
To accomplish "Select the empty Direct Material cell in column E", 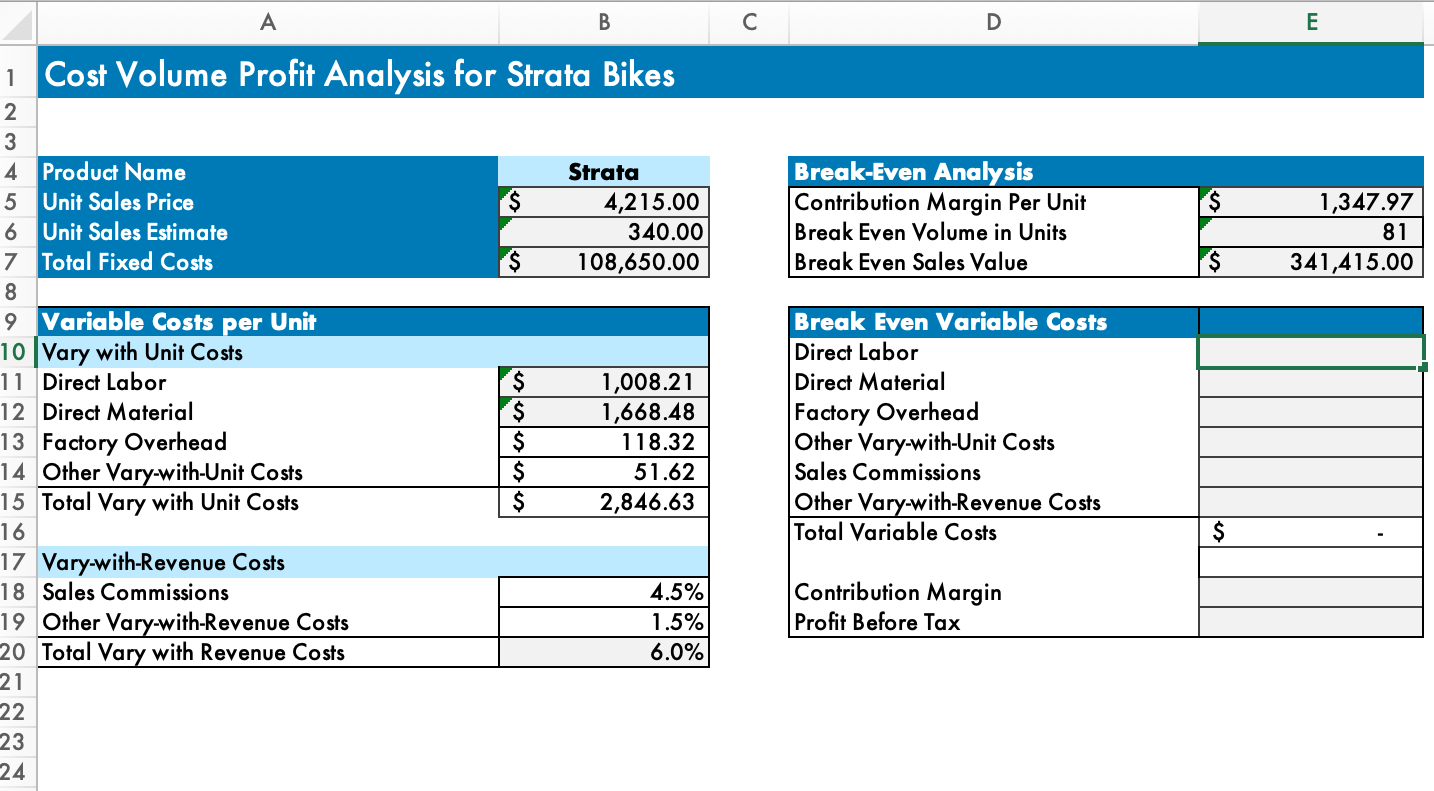I will 1311,382.
